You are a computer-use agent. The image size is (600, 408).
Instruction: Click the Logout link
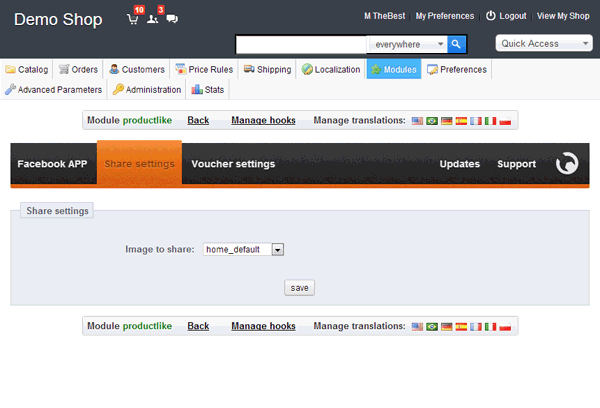(x=506, y=16)
